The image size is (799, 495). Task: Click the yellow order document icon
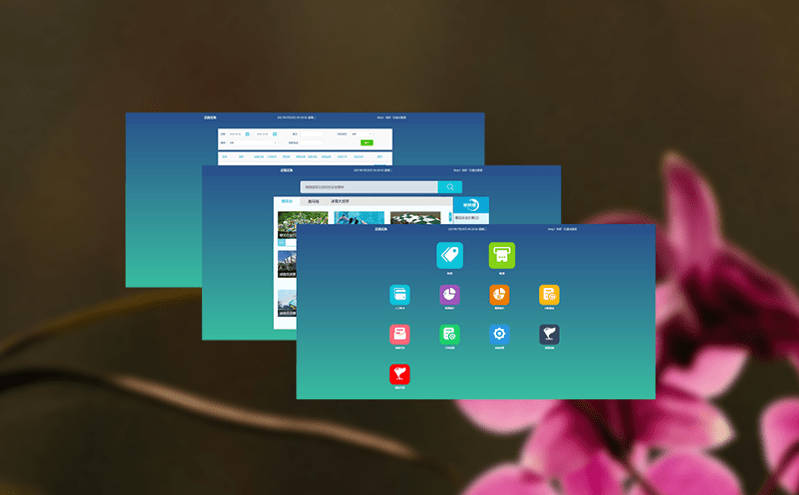point(549,294)
